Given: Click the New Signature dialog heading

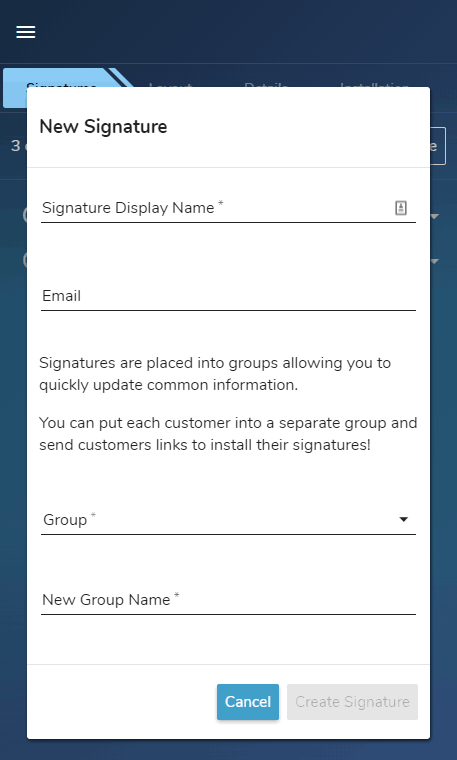Looking at the screenshot, I should (103, 127).
